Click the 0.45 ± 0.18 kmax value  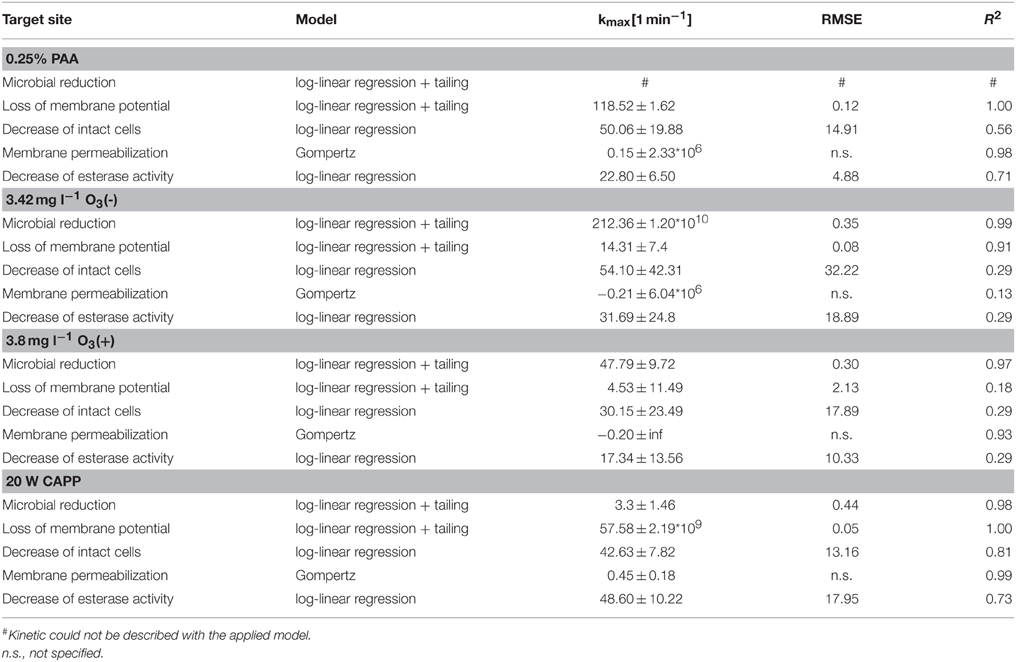(641, 575)
